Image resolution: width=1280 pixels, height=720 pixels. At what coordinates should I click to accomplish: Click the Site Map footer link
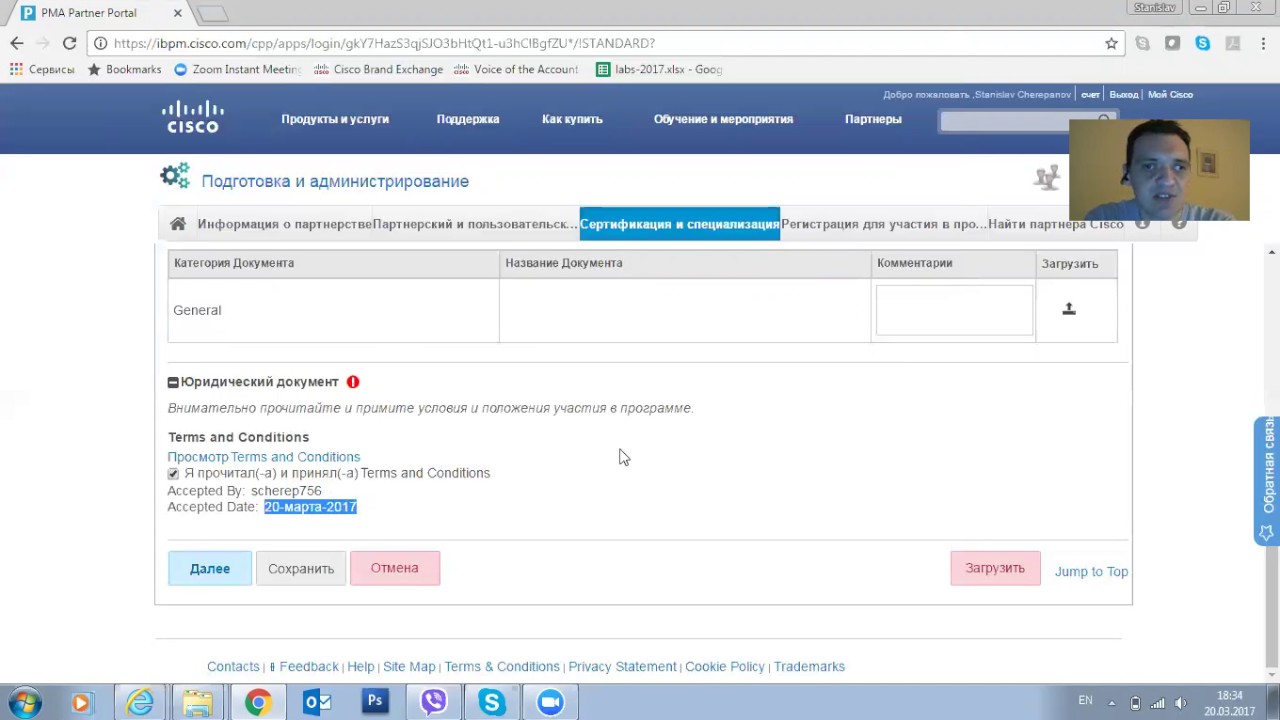click(x=409, y=666)
